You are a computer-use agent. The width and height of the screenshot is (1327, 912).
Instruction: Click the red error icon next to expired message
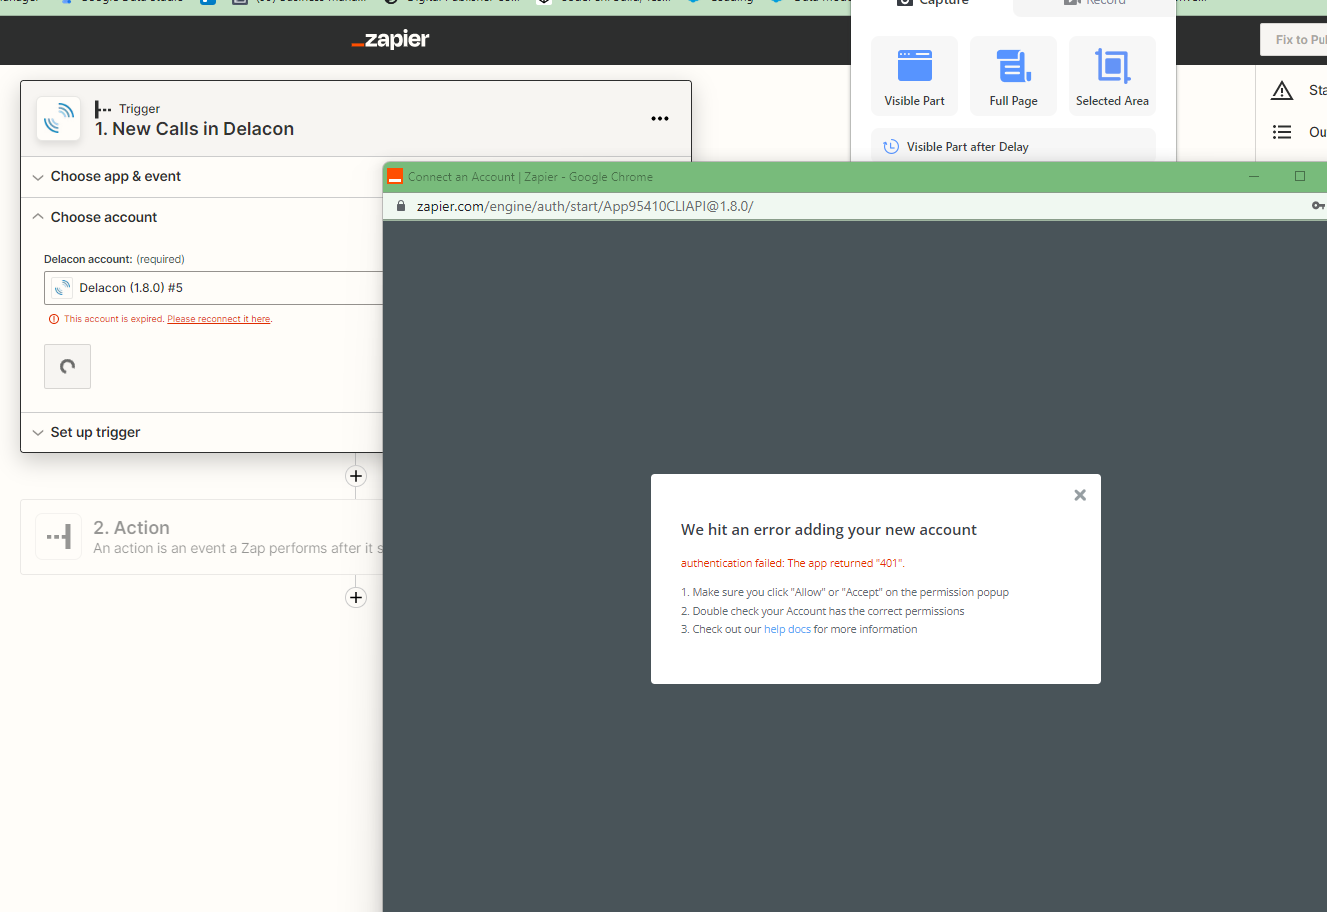[x=54, y=319]
